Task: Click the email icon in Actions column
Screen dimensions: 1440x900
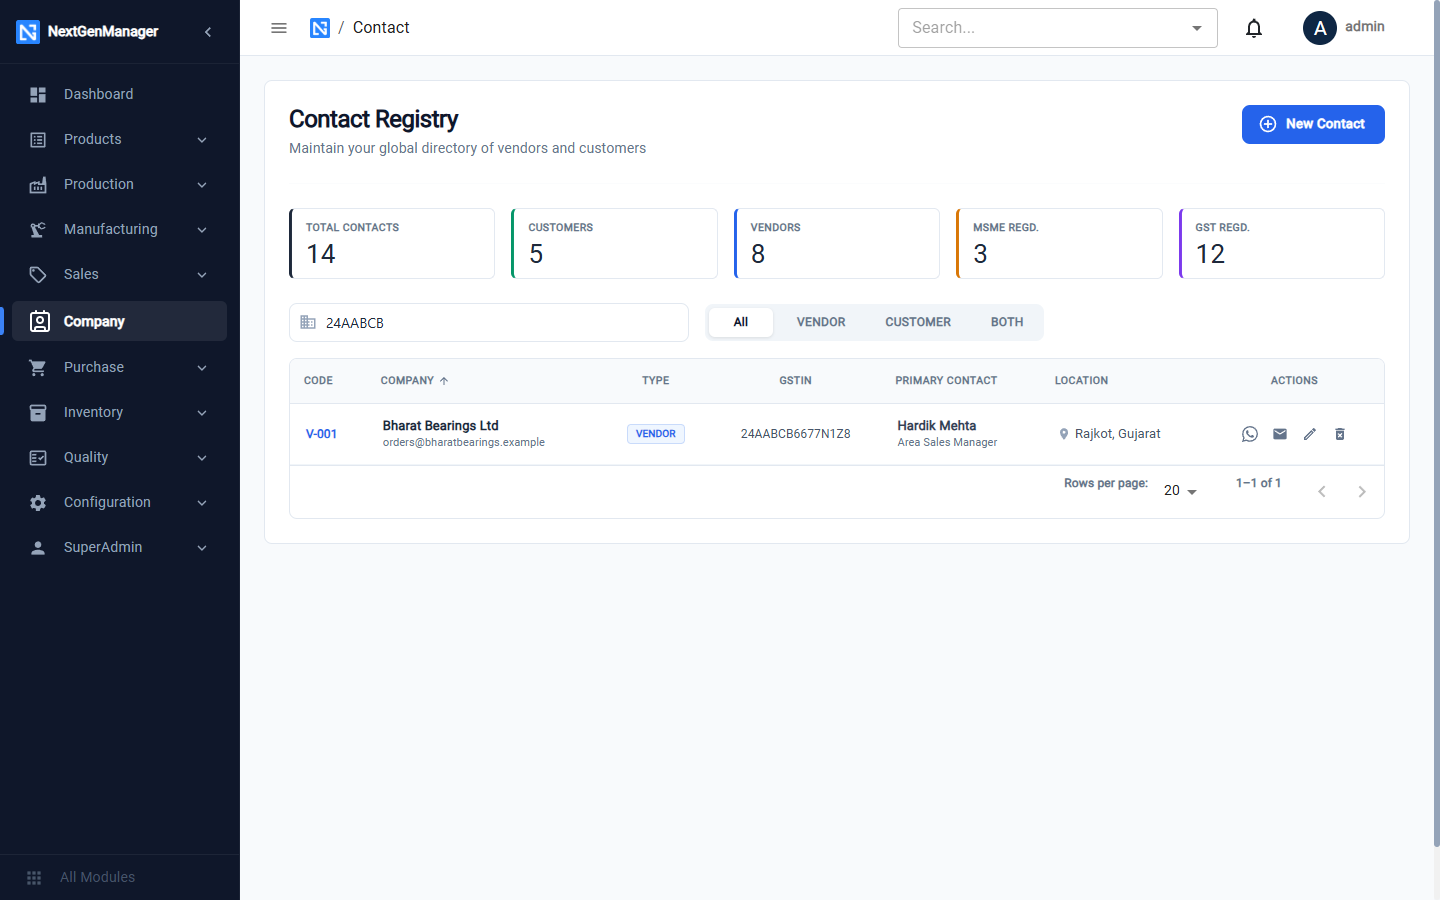Action: (1280, 434)
